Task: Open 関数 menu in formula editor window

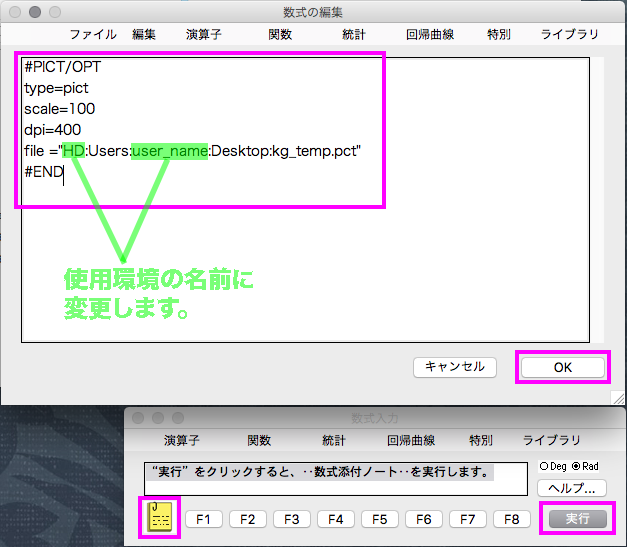Action: click(280, 34)
